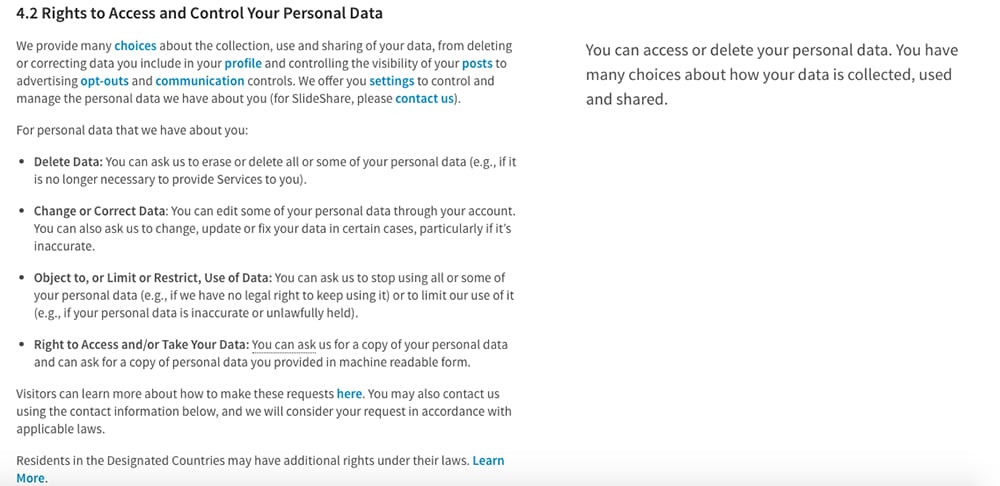Image resolution: width=1000 pixels, height=486 pixels.
Task: Click the bold "Delete Data:" label
Action: 68,162
